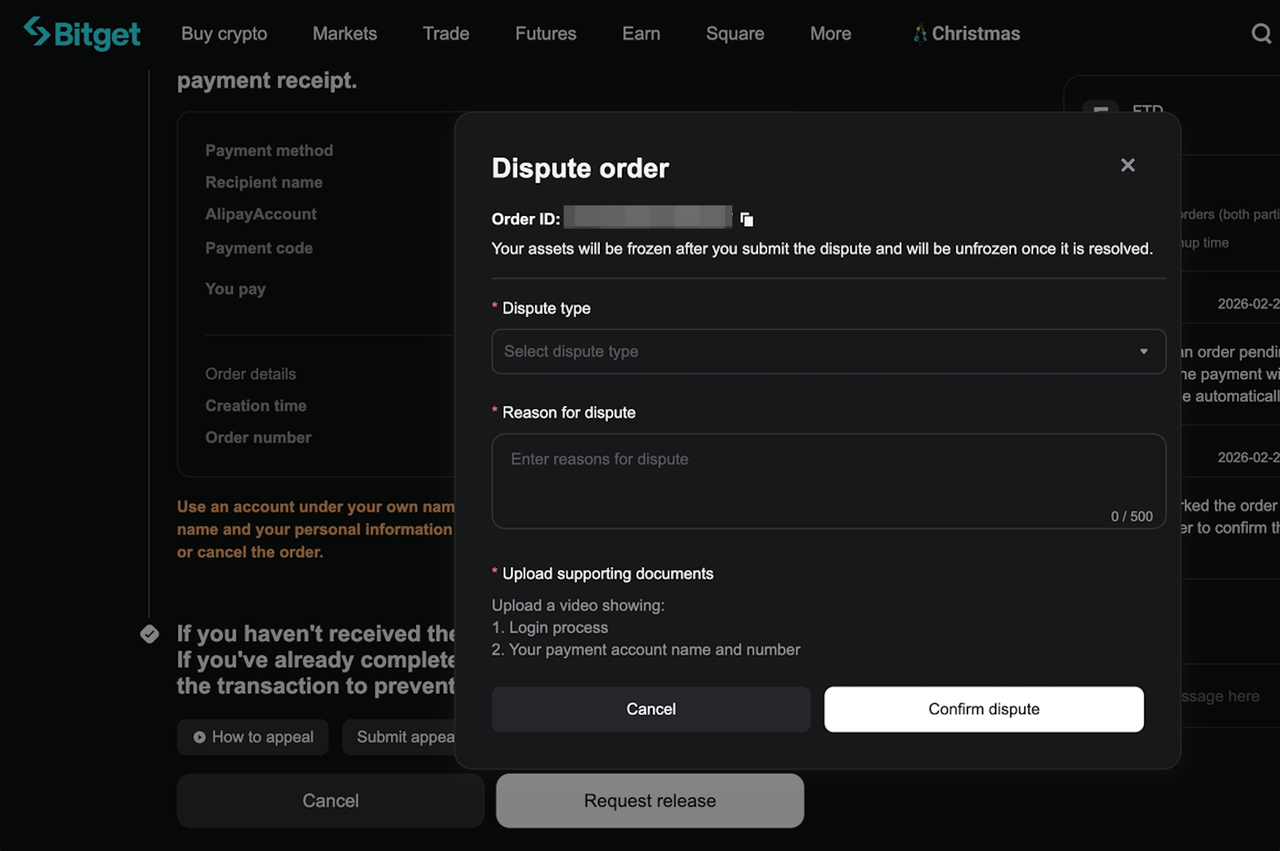Open the Markets menu
The width and height of the screenshot is (1280, 851).
click(x=344, y=33)
